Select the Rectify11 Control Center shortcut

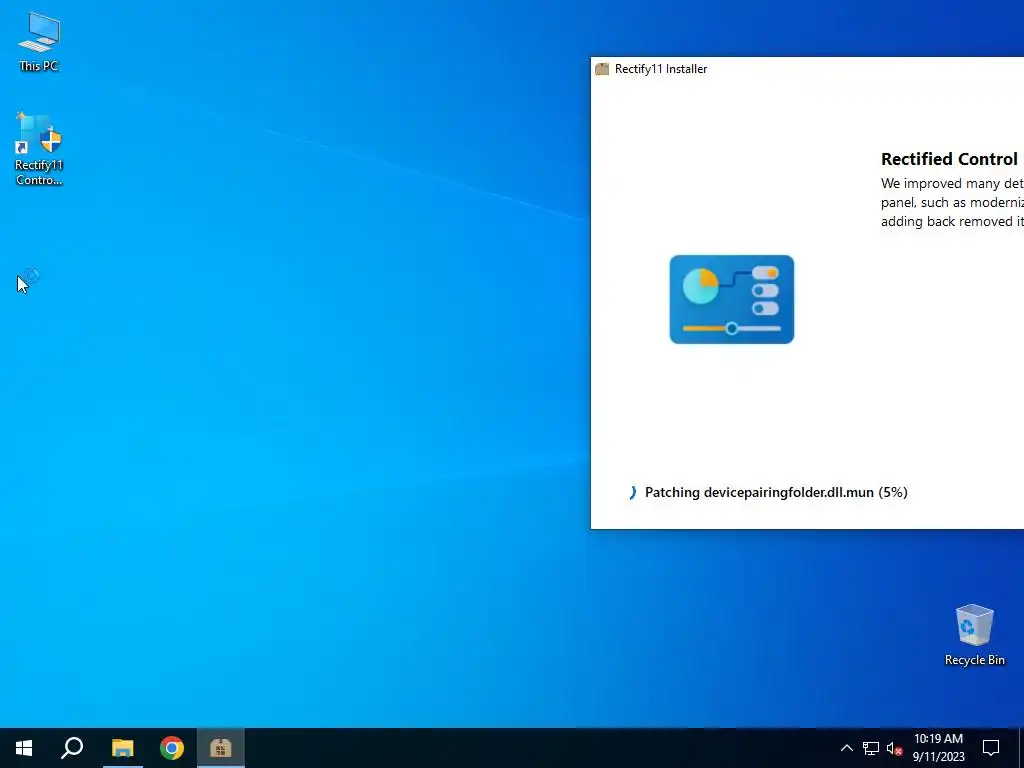tap(39, 149)
